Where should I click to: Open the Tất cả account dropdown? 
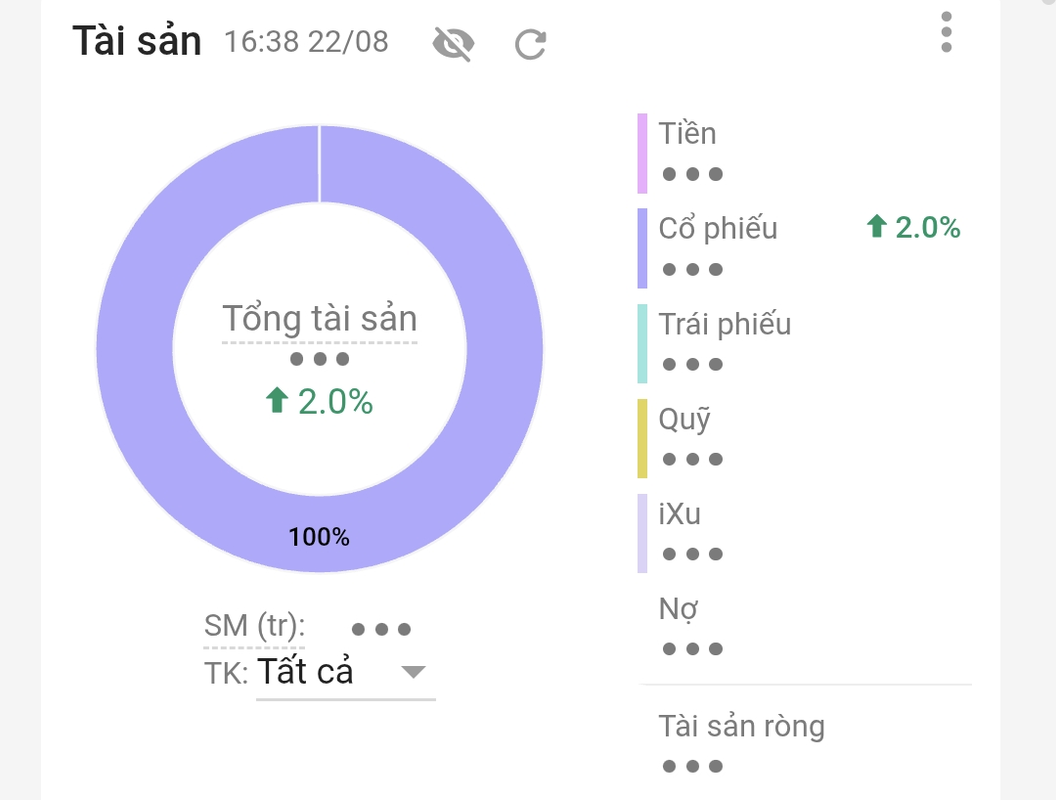tap(306, 671)
